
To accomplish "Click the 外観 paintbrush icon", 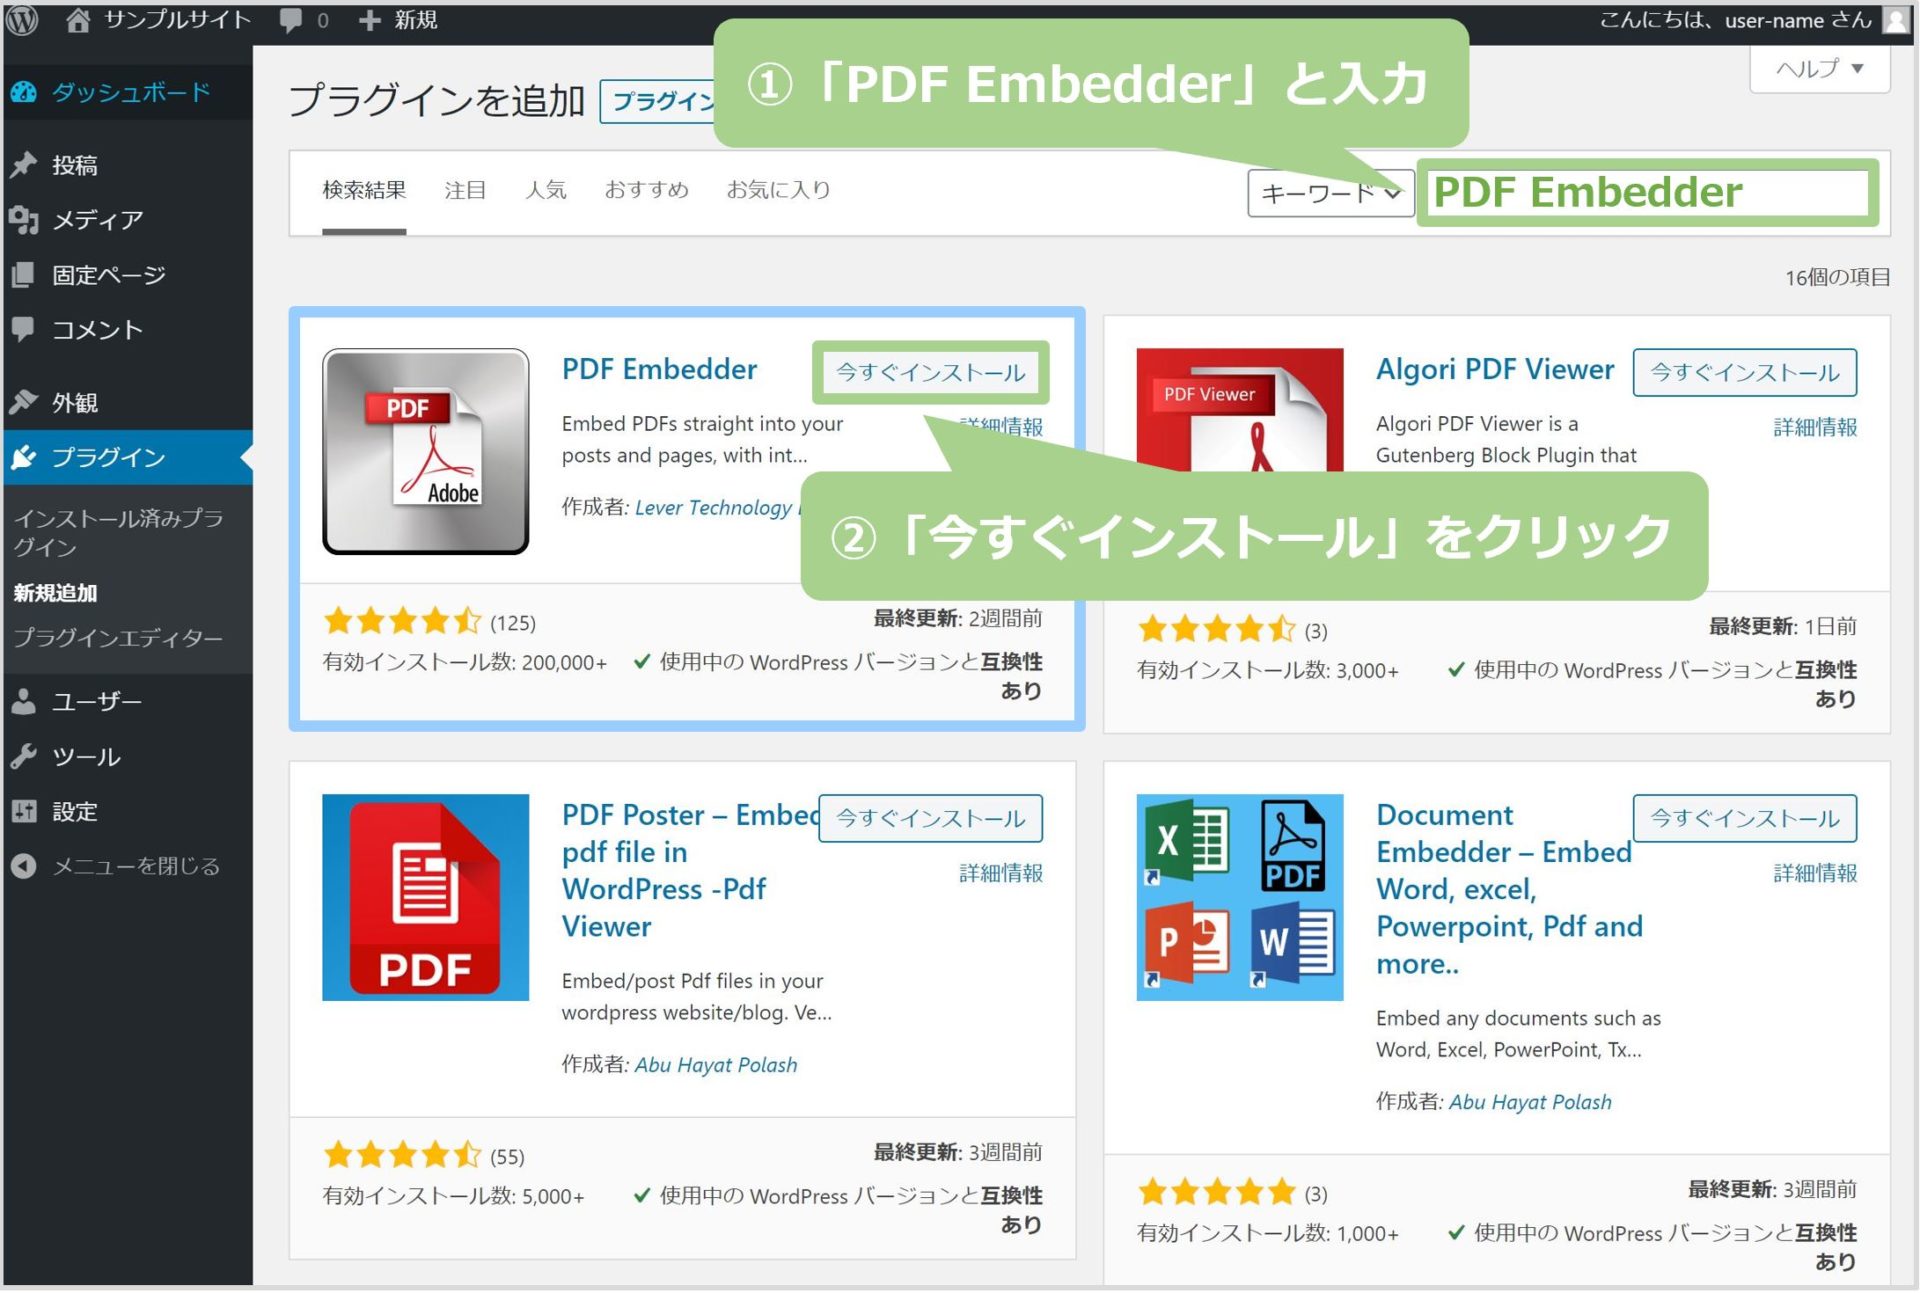I will click(x=25, y=402).
